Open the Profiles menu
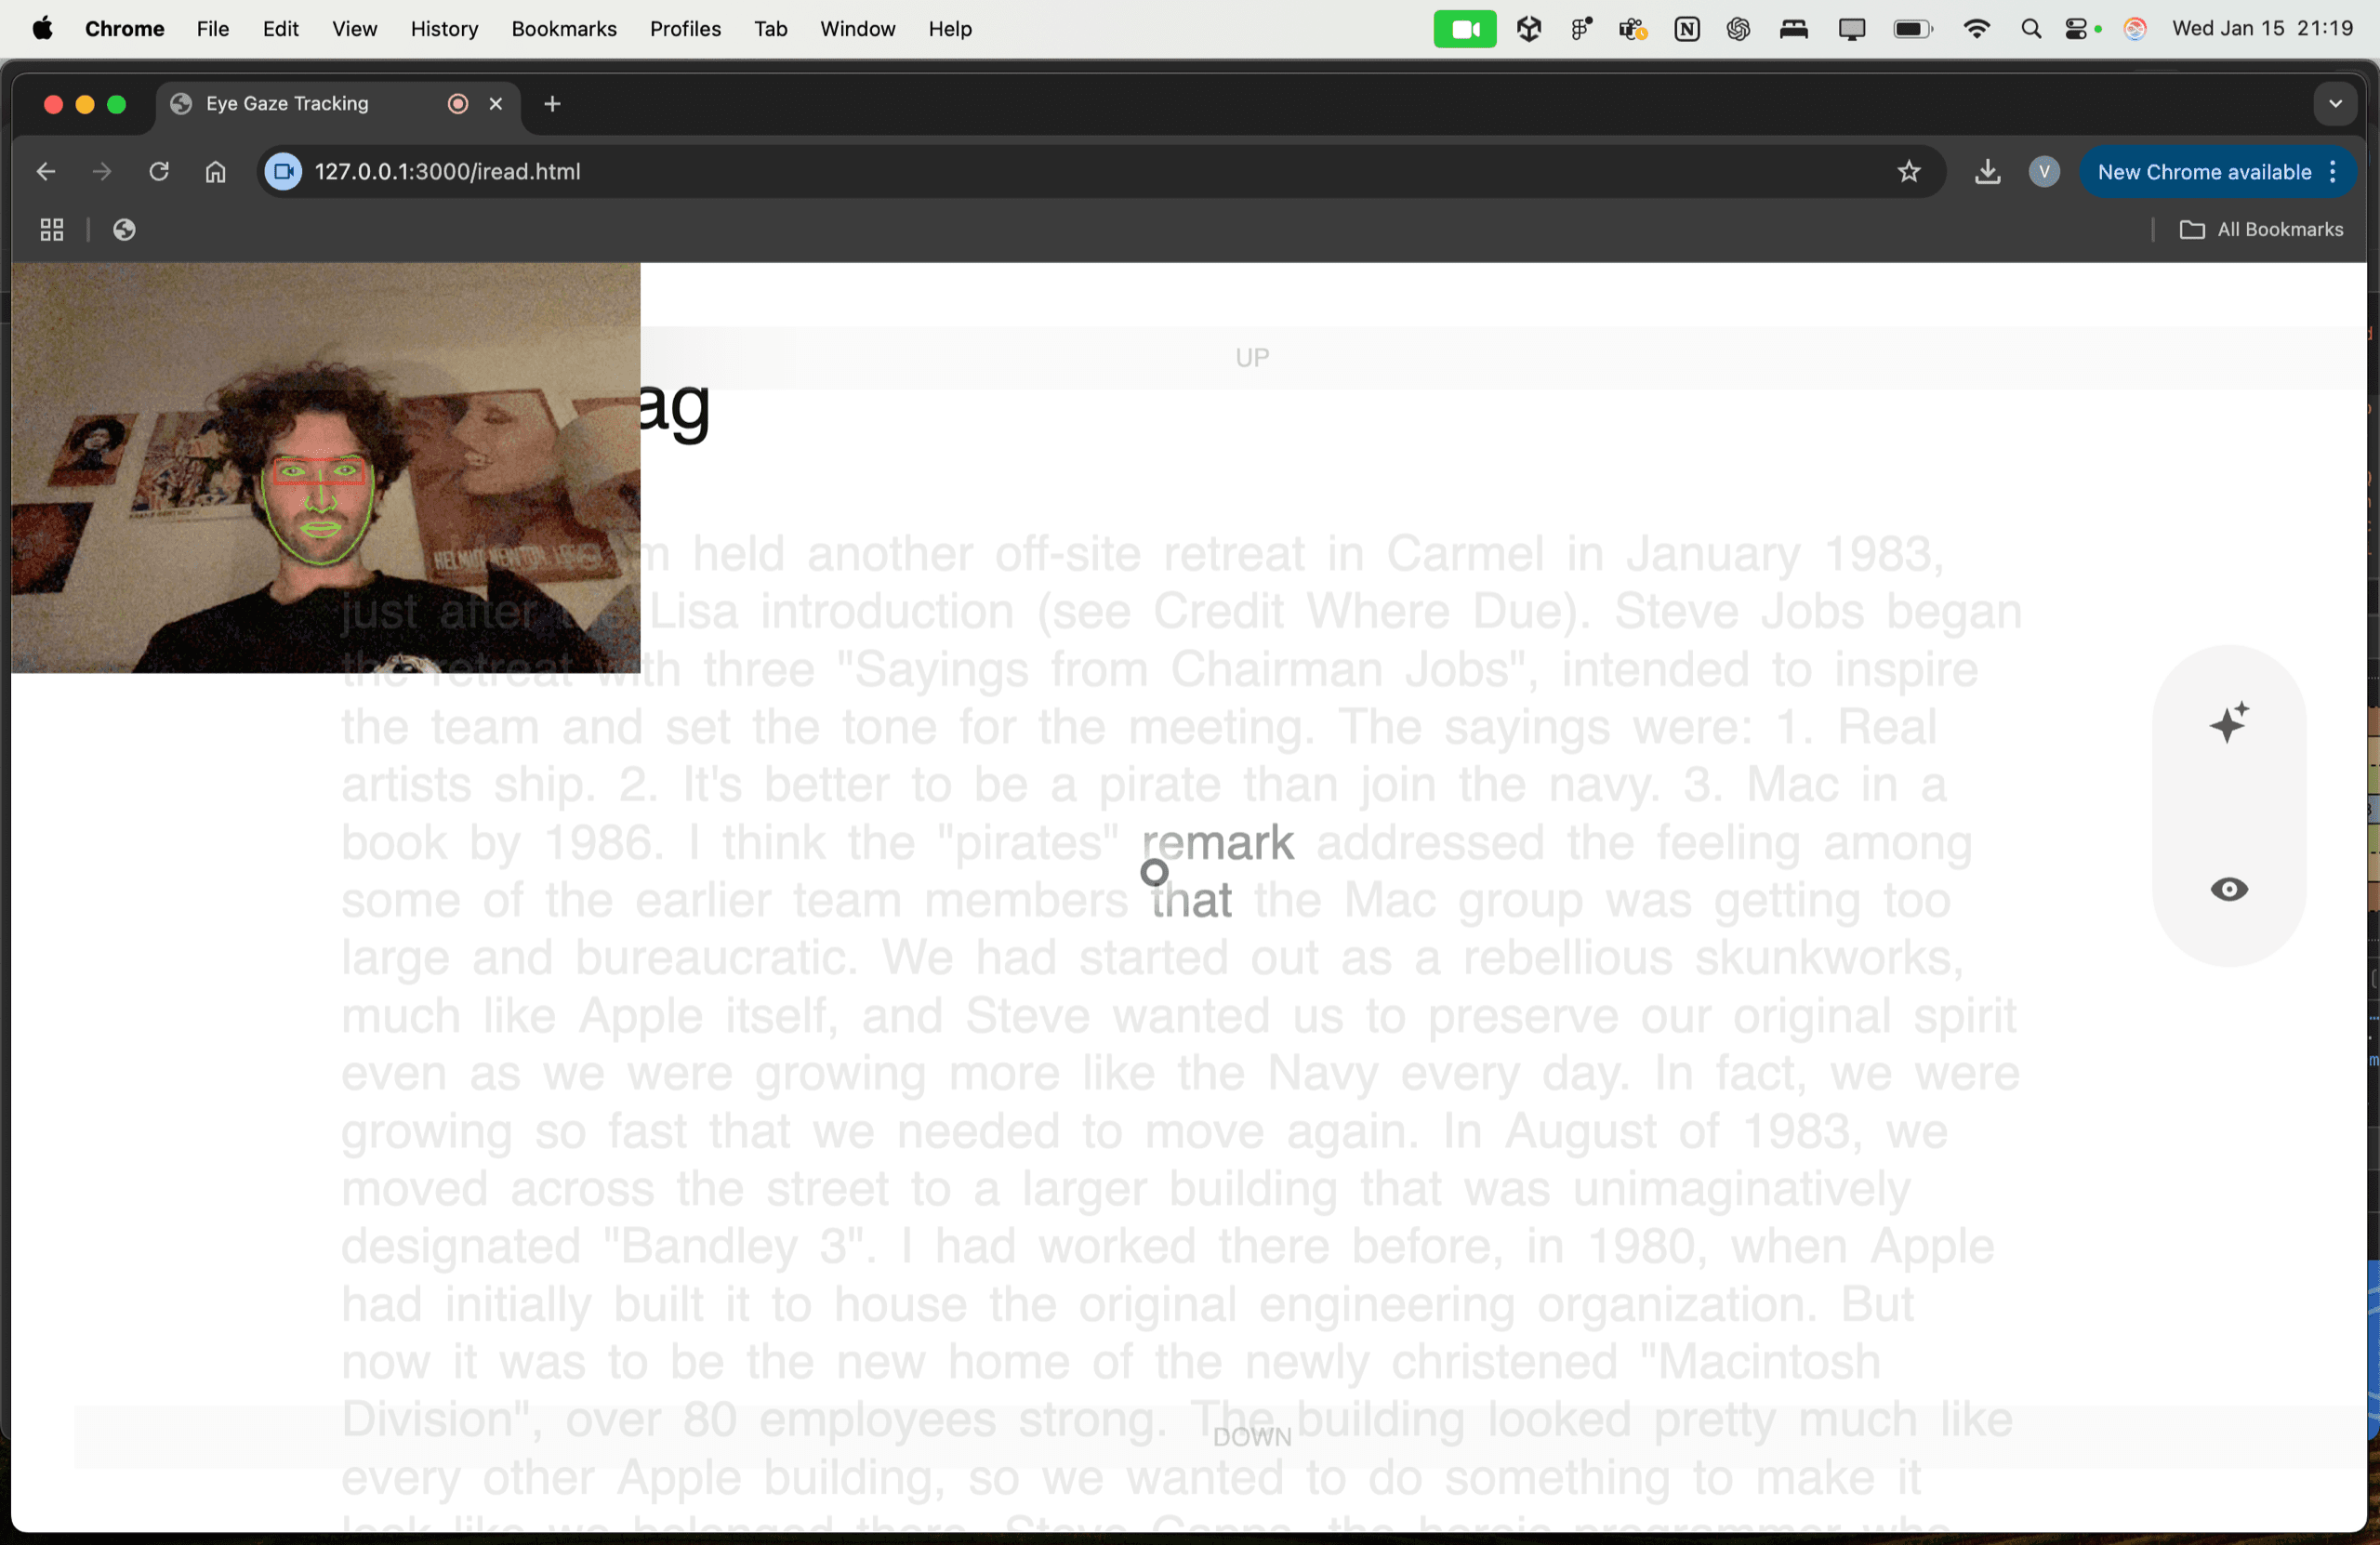 tap(686, 29)
